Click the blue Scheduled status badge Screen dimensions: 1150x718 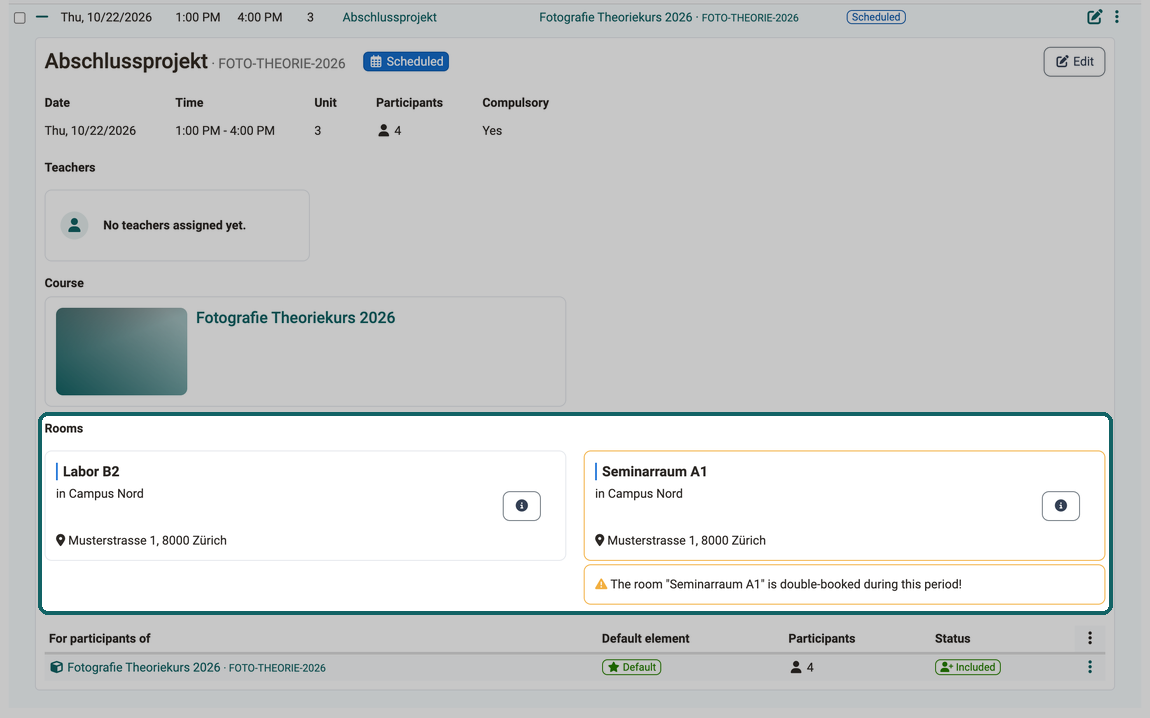(406, 62)
